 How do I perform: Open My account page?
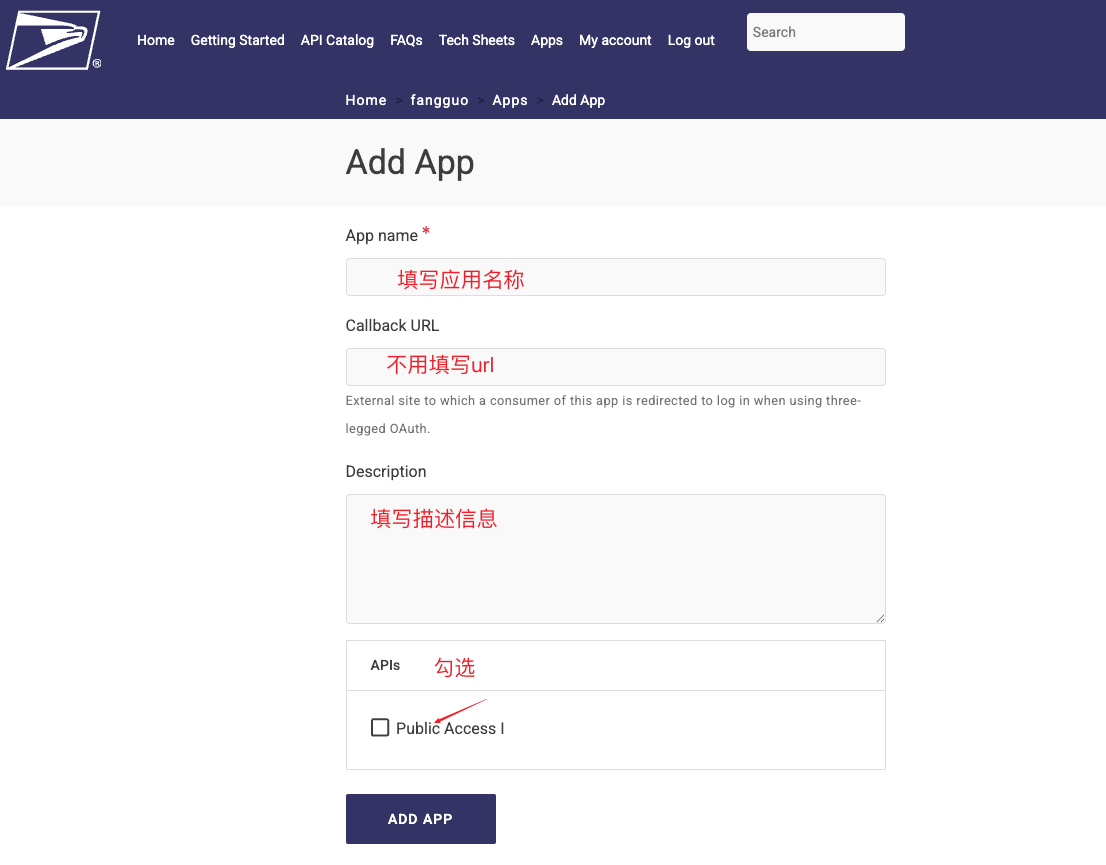pos(615,40)
